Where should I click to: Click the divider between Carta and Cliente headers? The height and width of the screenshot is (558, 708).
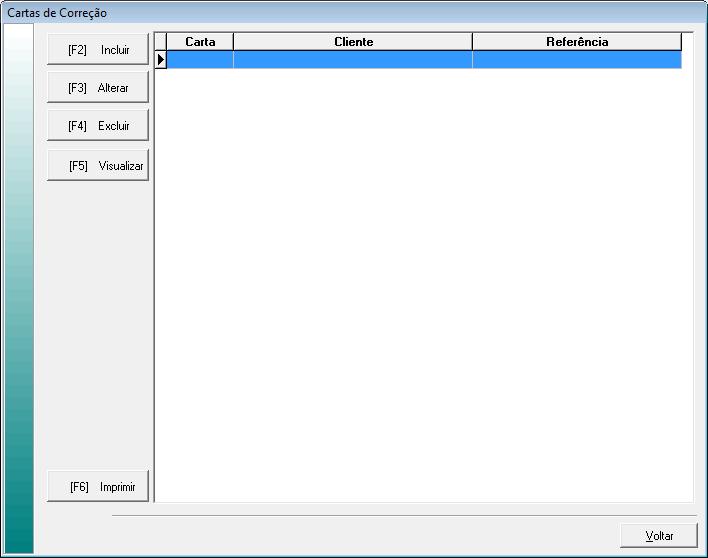click(x=233, y=42)
